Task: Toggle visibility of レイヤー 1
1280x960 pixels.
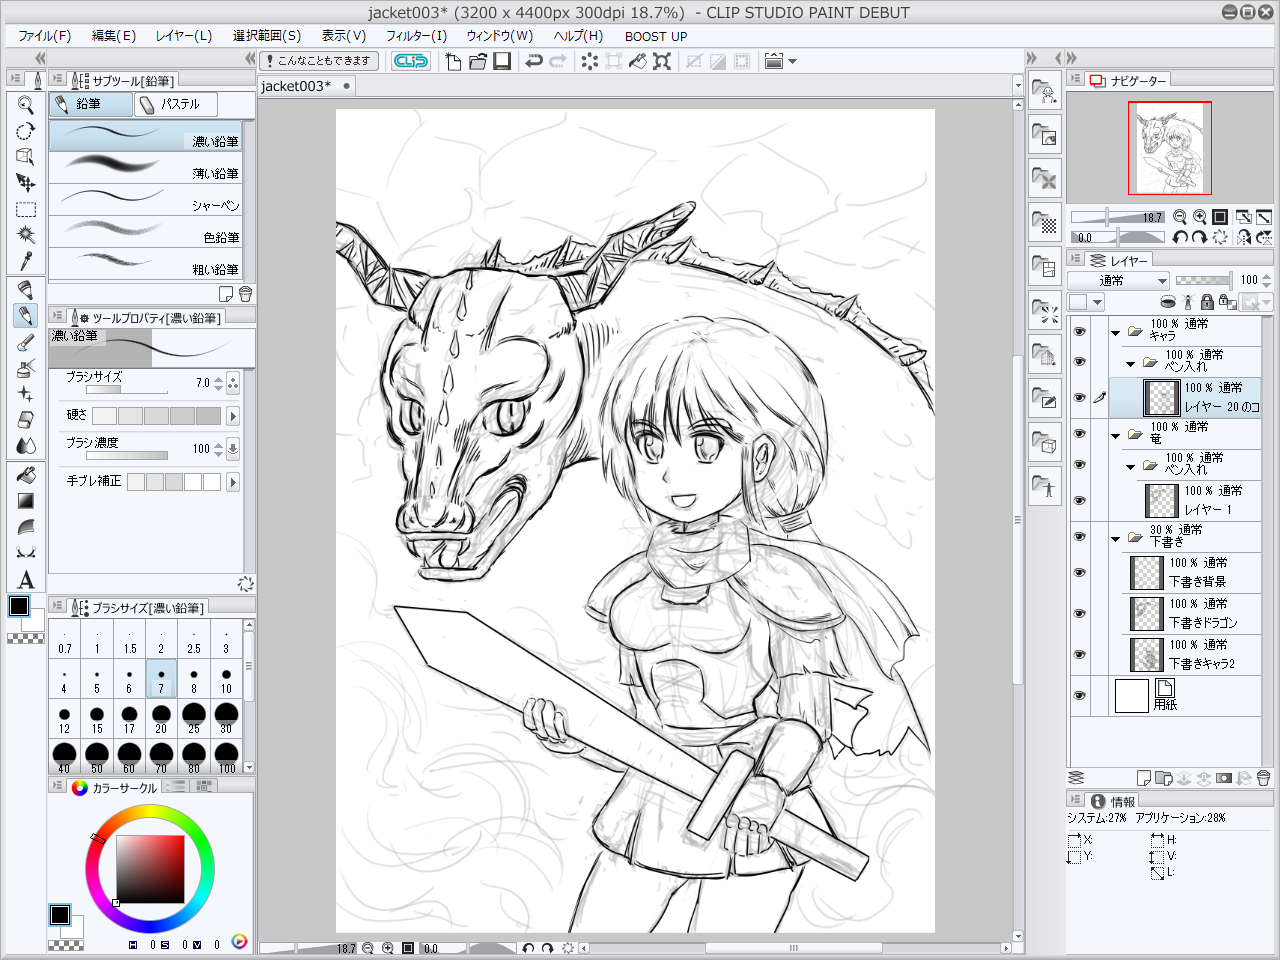Action: (x=1079, y=500)
